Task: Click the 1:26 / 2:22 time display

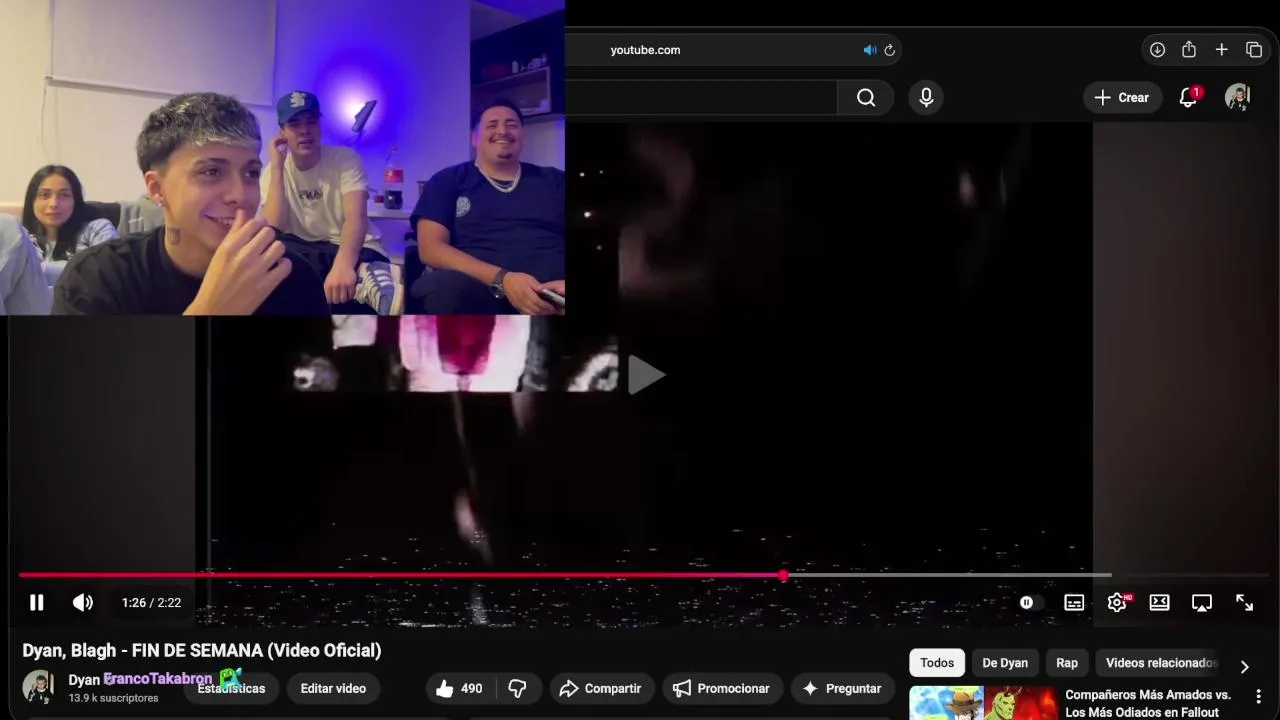Action: click(x=151, y=602)
